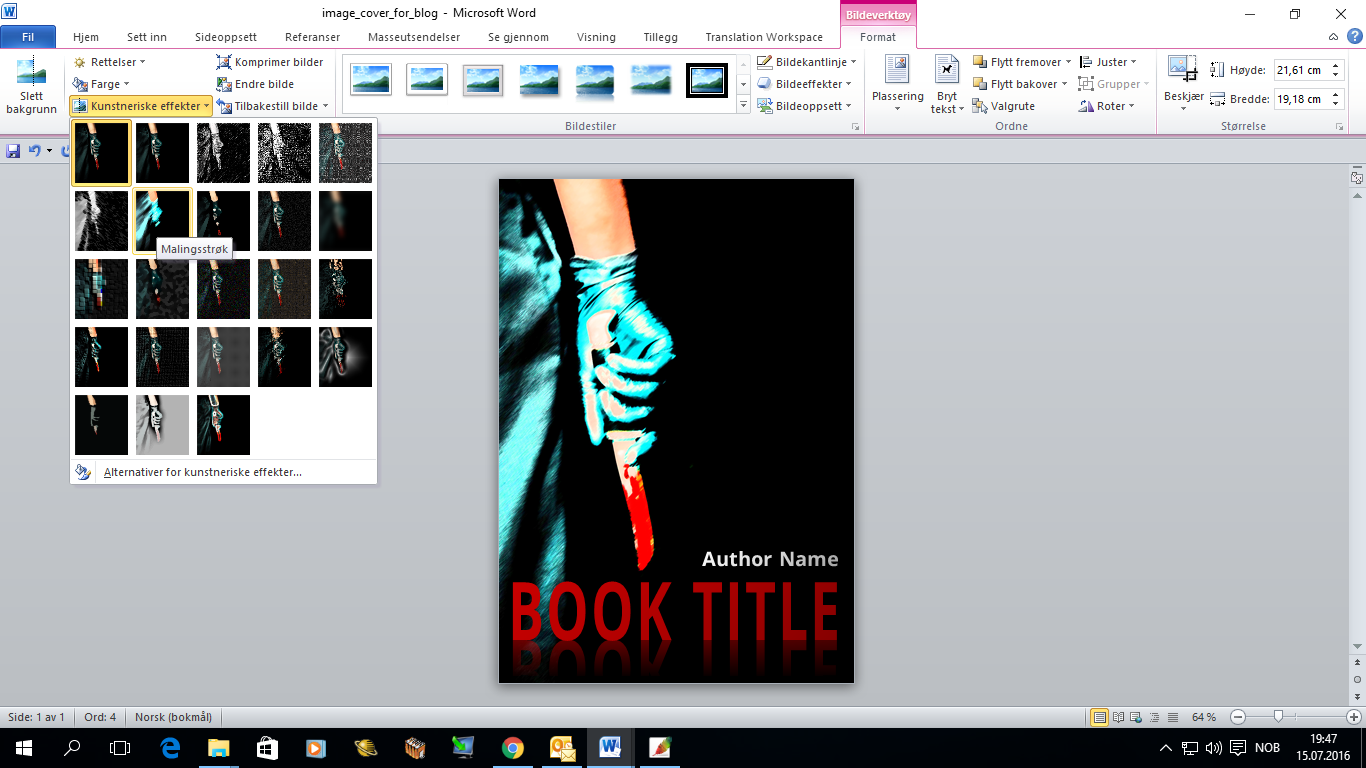
Task: Click the zoom slider handle
Action: (x=1278, y=717)
